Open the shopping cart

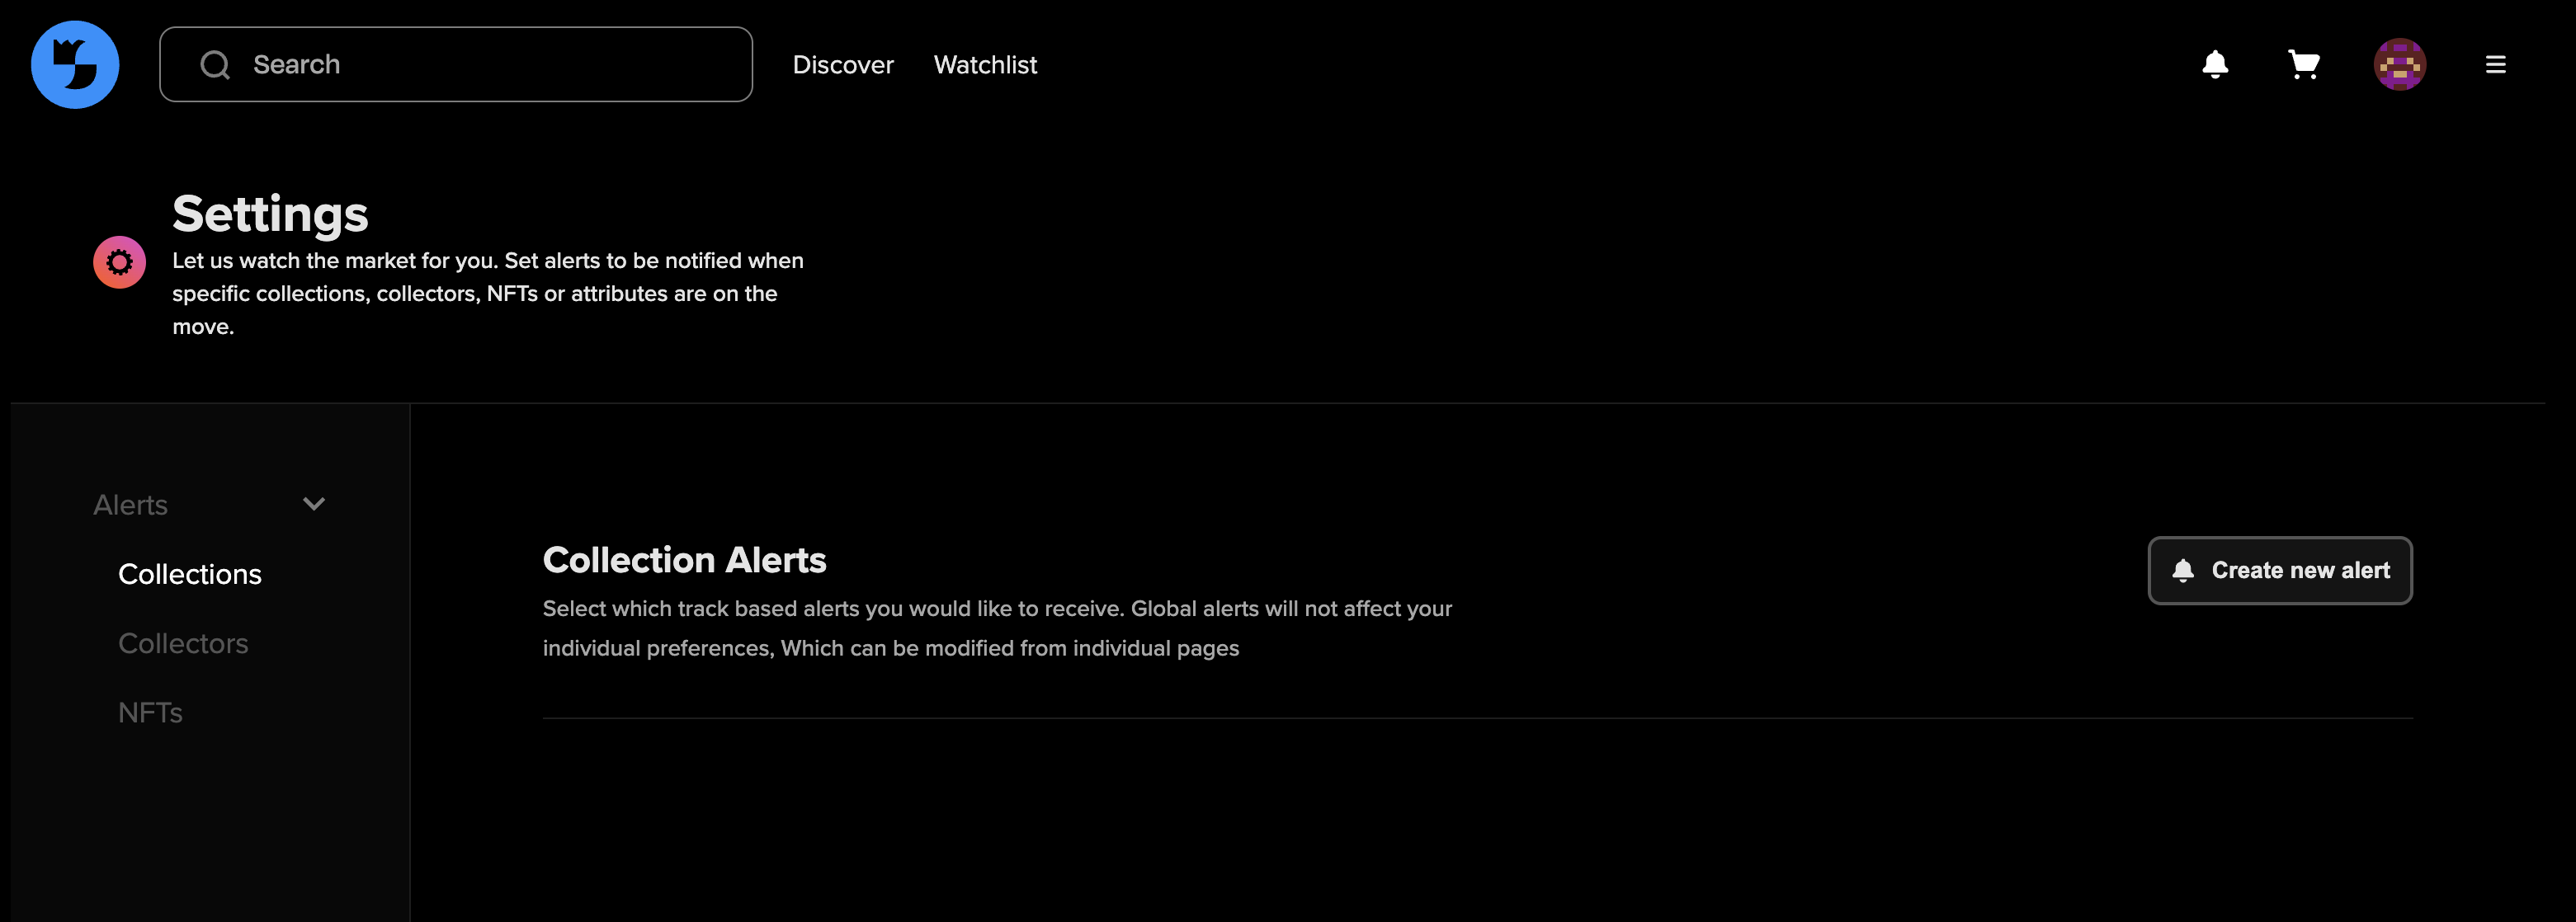[2303, 65]
